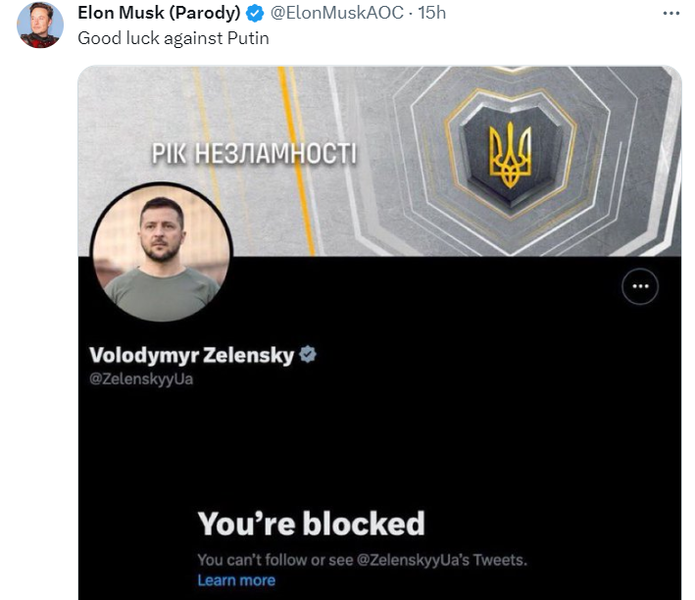Click the tweet text Good luck against Putin
The image size is (695, 600).
(x=173, y=38)
